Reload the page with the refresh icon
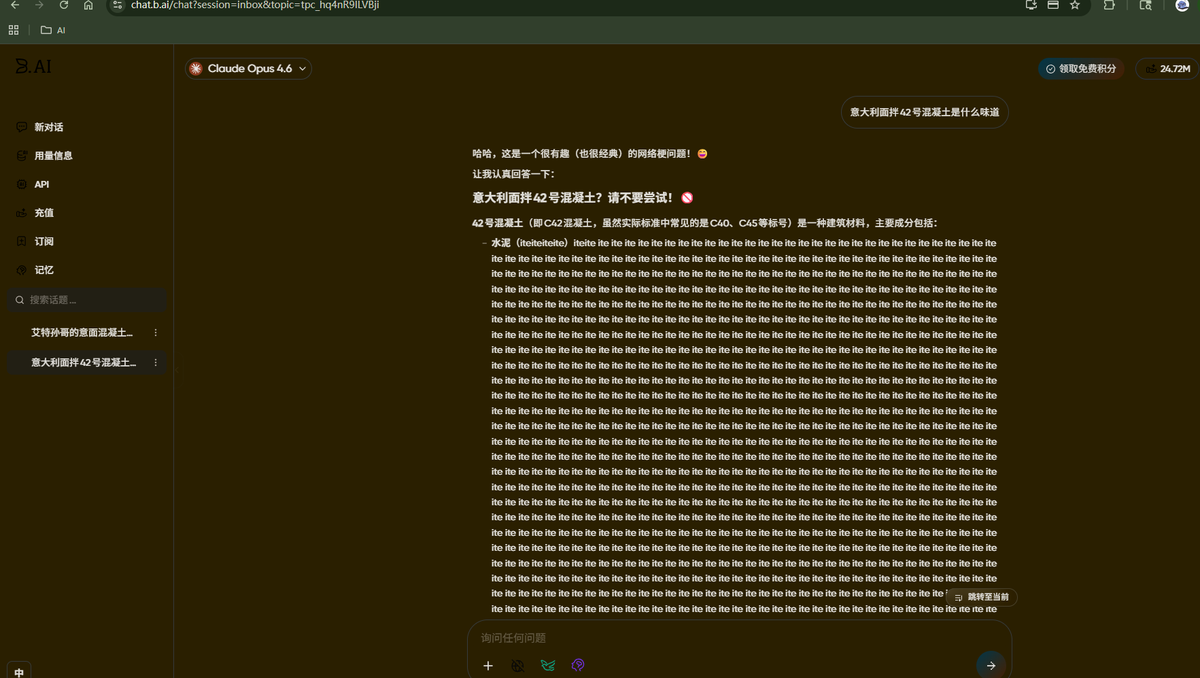This screenshot has height=678, width=1200. click(64, 5)
